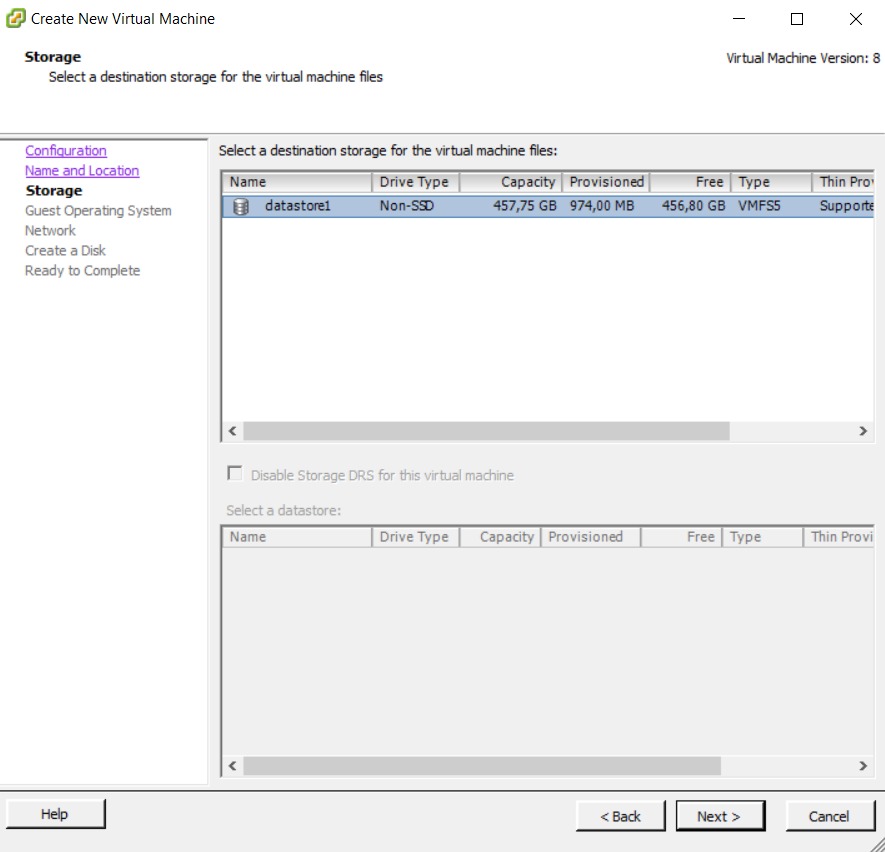The image size is (885, 852).
Task: Go to Name and Location step
Action: [x=82, y=171]
